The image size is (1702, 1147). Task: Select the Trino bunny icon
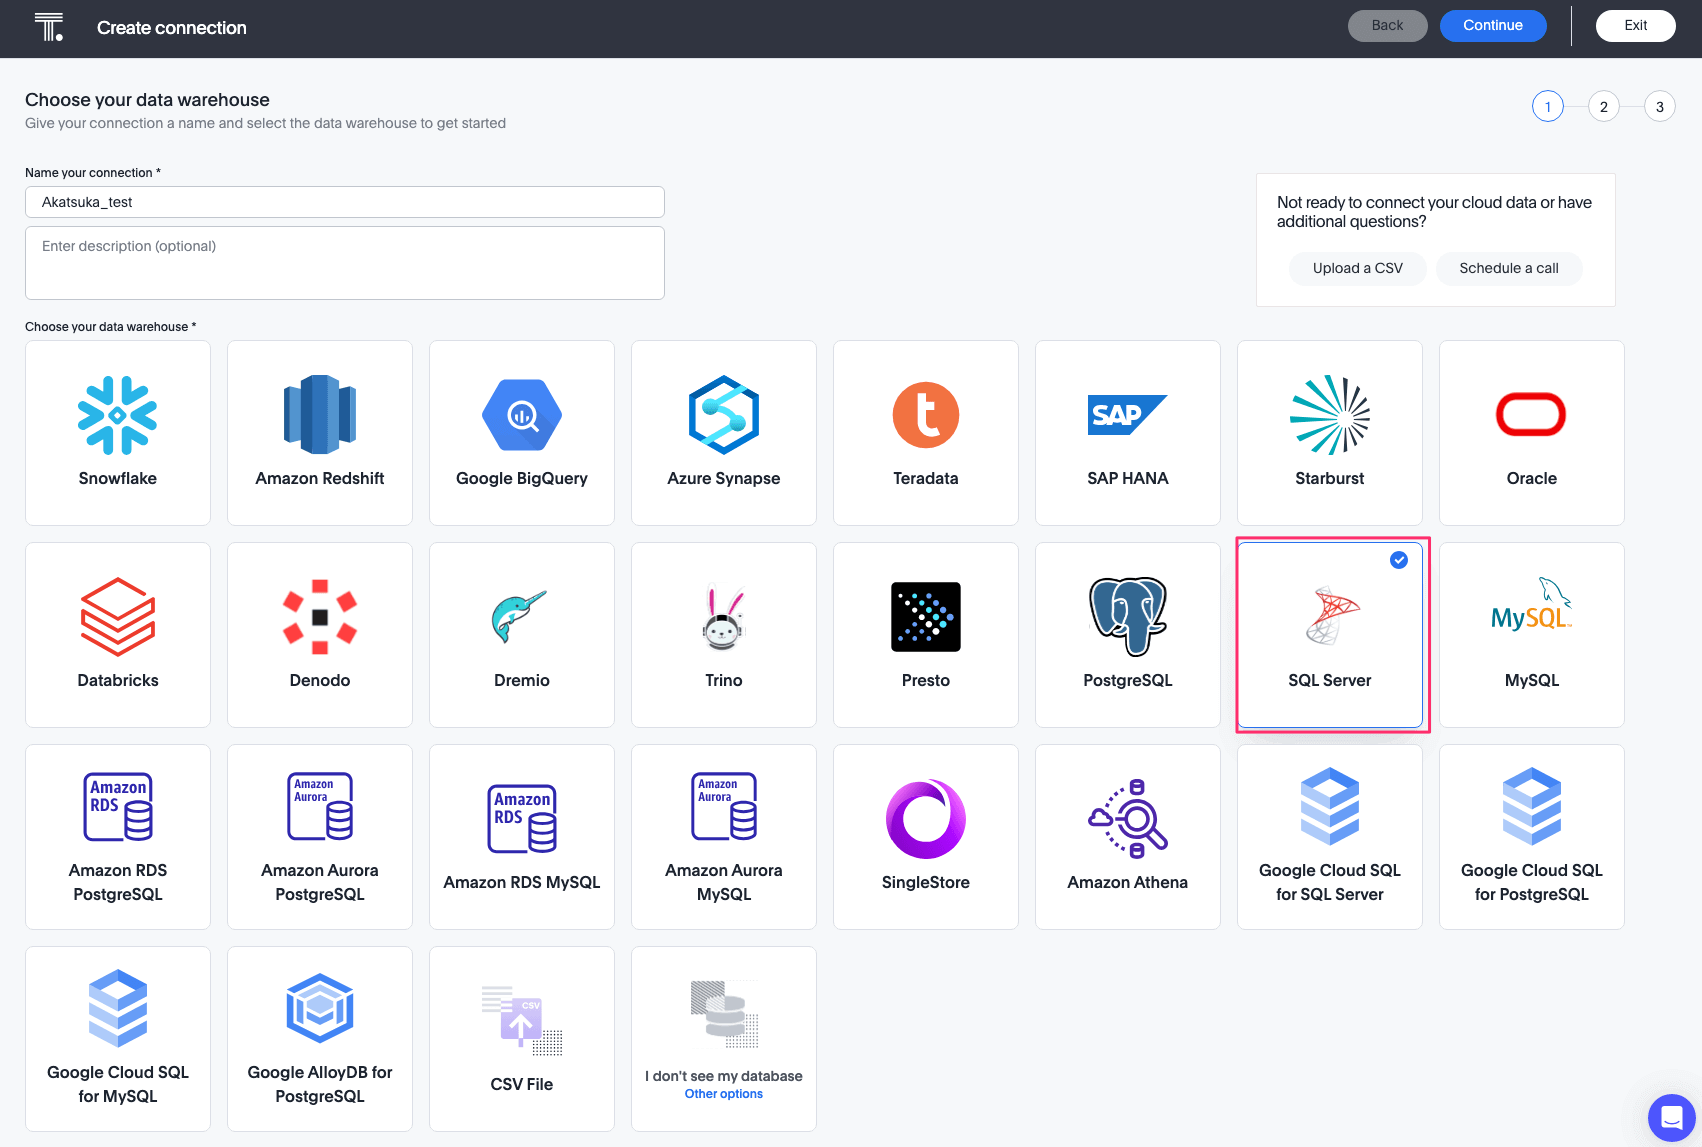724,617
